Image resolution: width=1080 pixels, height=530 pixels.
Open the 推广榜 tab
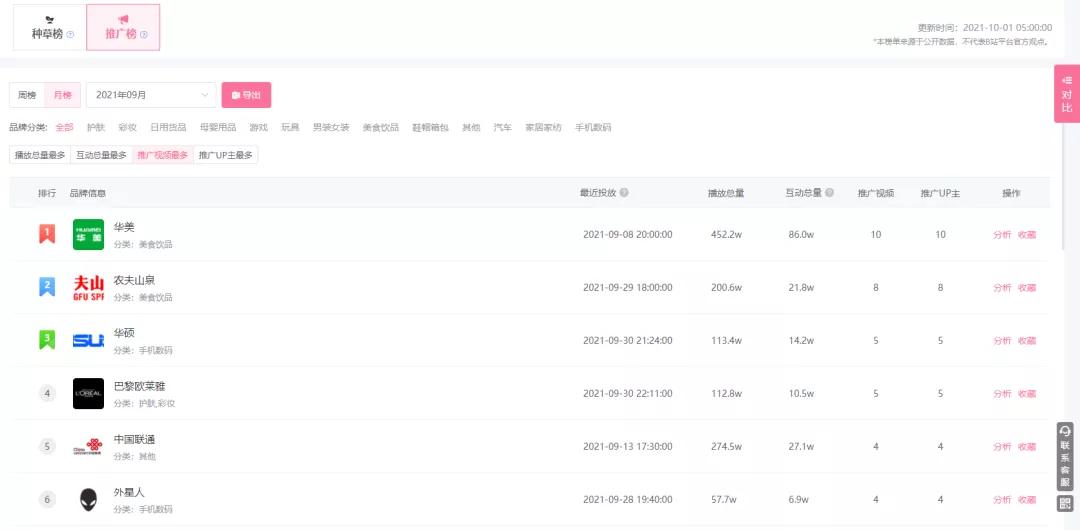tap(123, 28)
